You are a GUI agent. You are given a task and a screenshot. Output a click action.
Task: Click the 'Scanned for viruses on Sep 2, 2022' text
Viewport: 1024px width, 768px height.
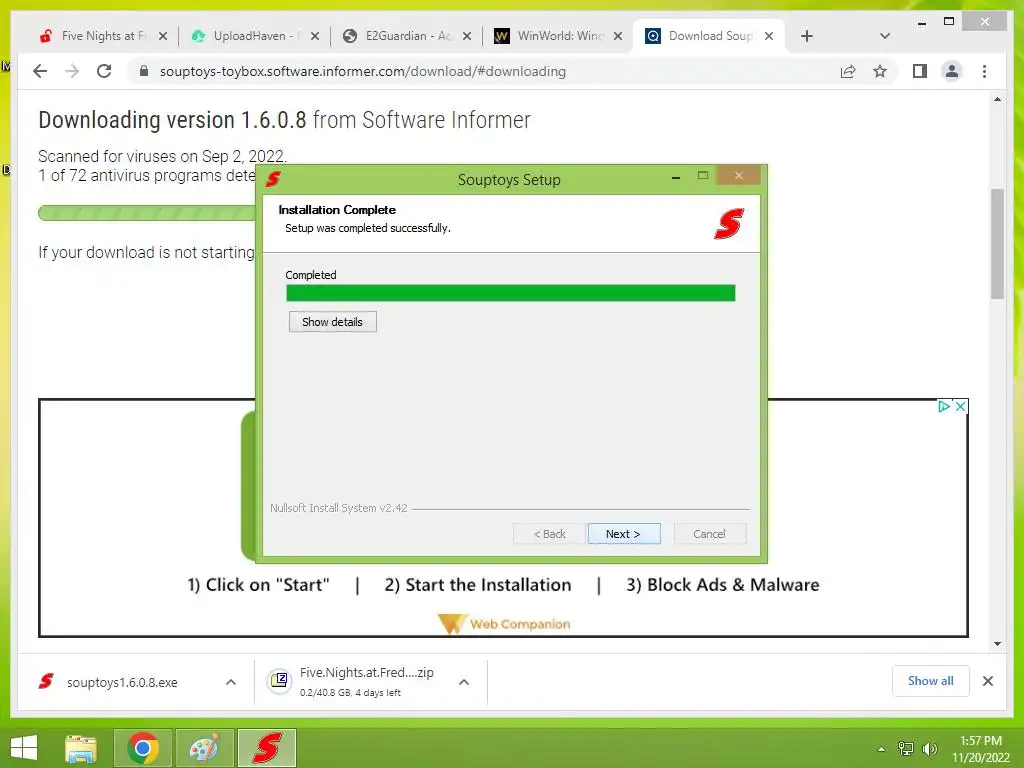click(163, 156)
